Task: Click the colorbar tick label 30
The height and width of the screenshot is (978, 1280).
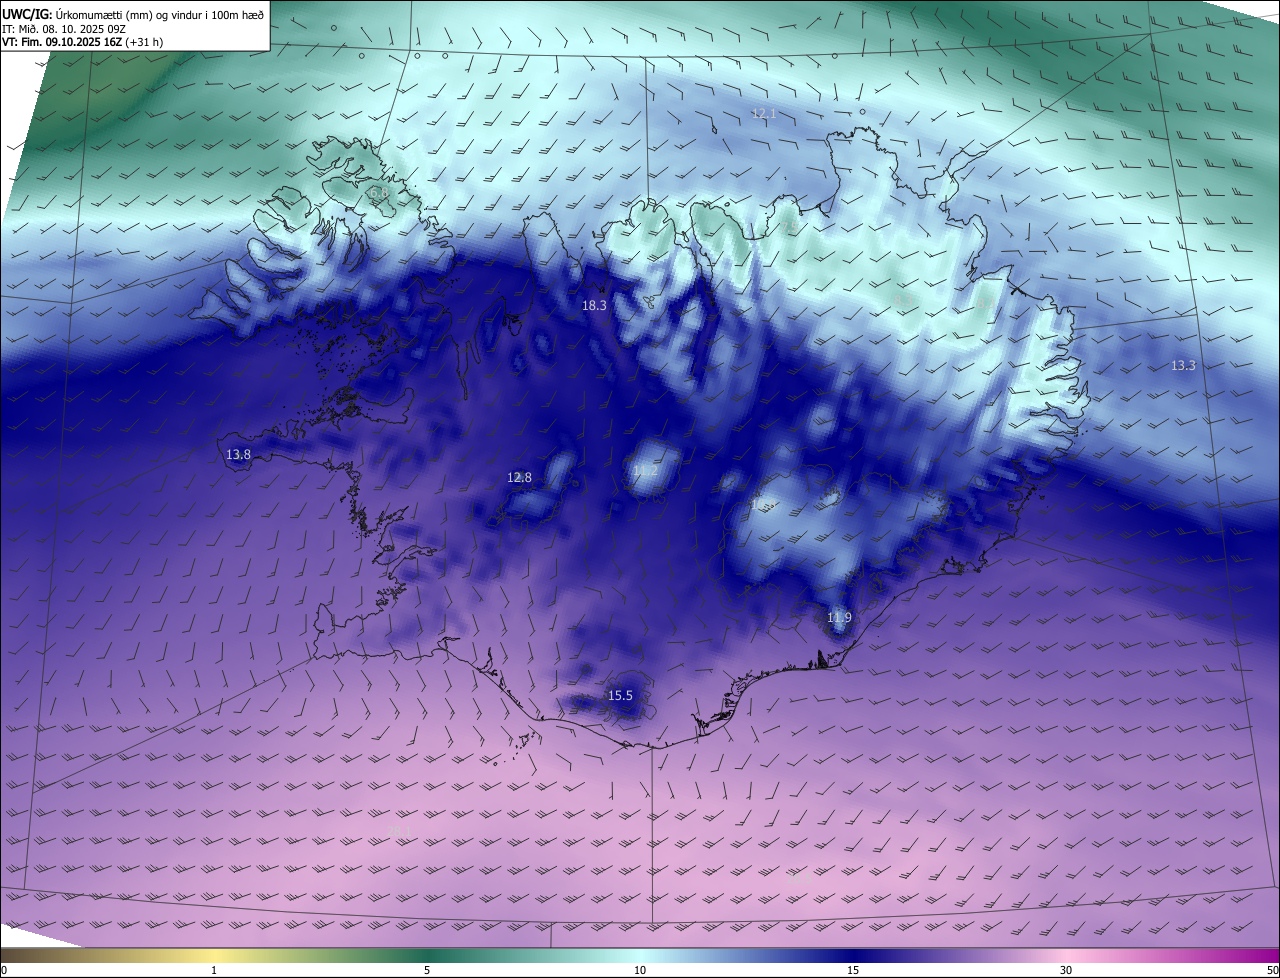Action: (x=1066, y=970)
